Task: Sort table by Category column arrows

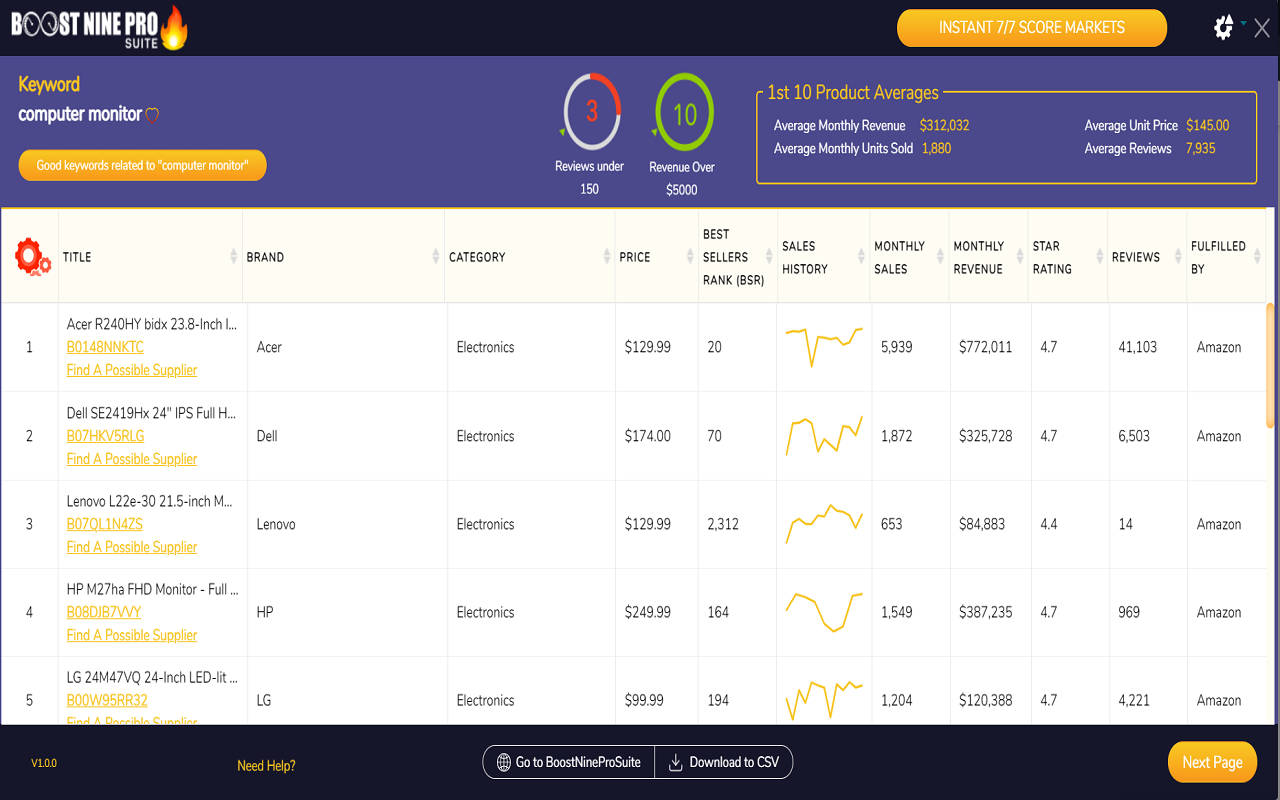Action: (x=607, y=257)
